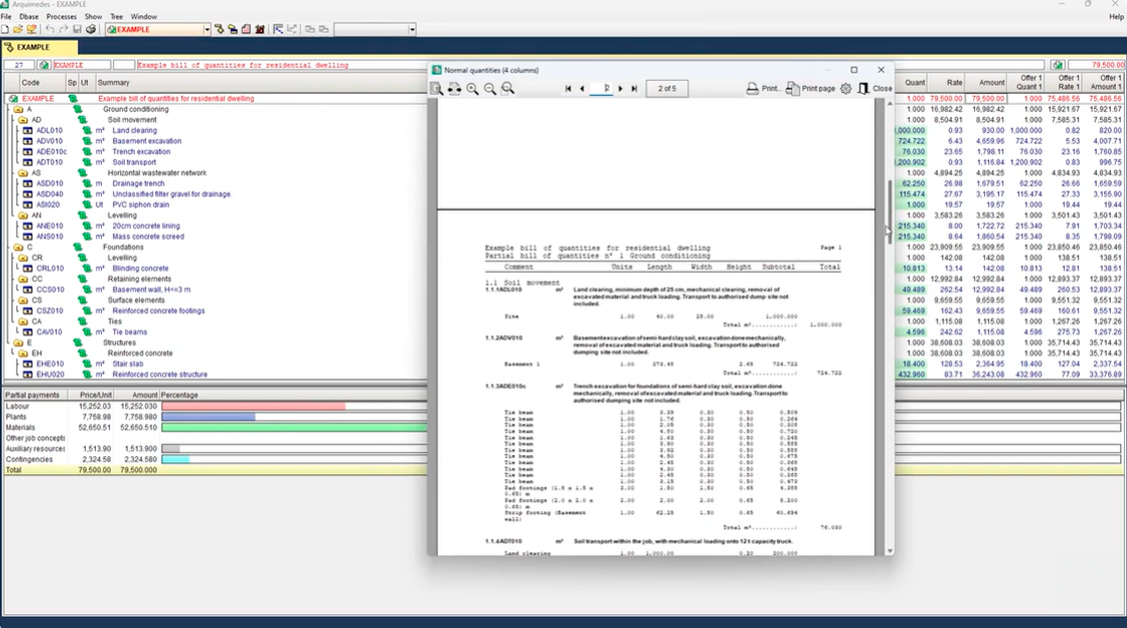Go to next page in preview
The image size is (1127, 628).
pos(621,89)
